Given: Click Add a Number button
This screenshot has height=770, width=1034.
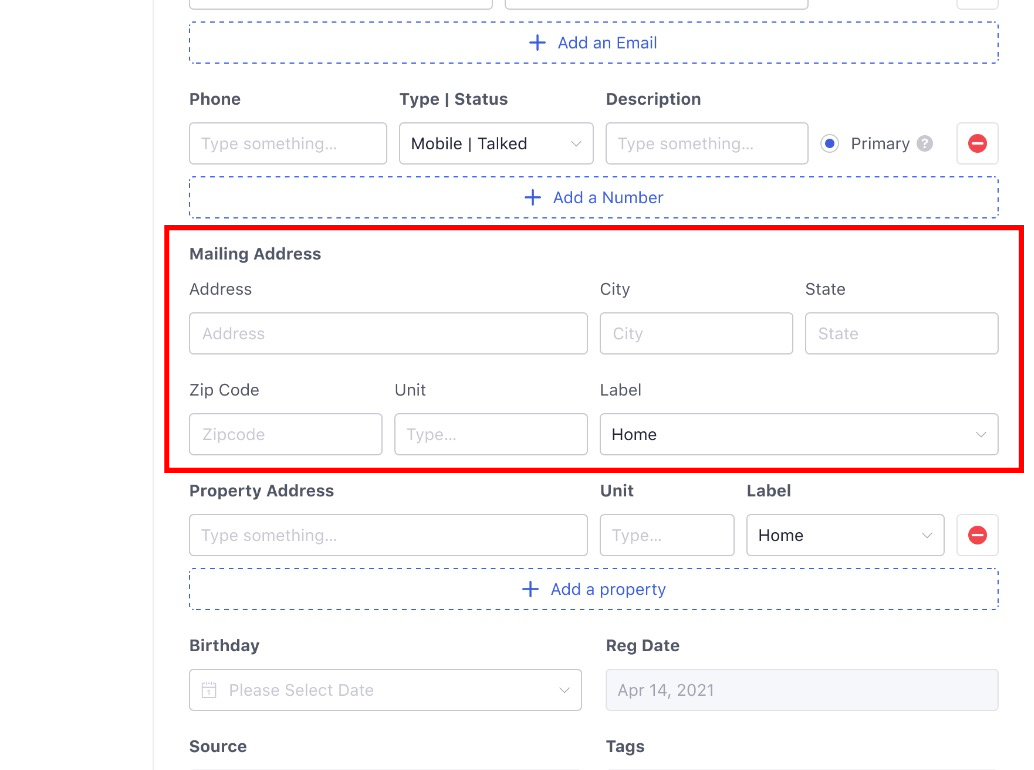Looking at the screenshot, I should point(594,198).
